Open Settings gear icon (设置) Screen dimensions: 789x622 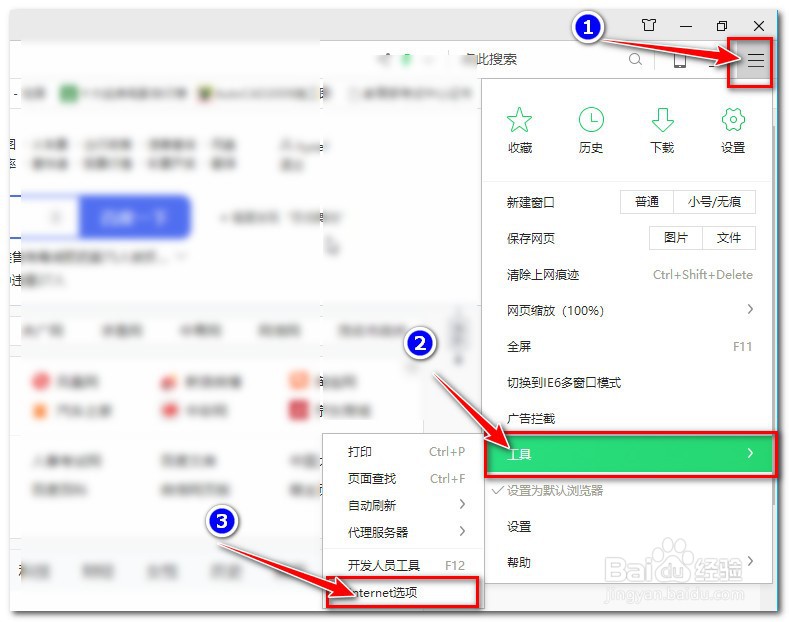(733, 130)
